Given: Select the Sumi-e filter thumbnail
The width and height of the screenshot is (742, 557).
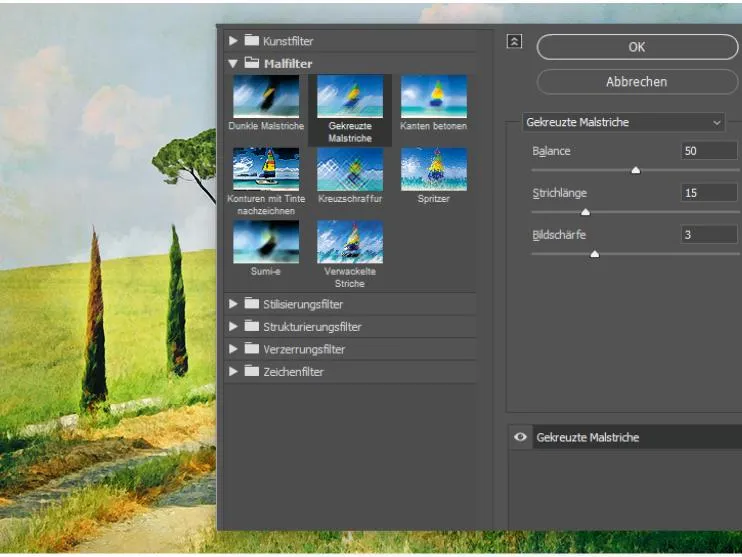Looking at the screenshot, I should [x=265, y=242].
